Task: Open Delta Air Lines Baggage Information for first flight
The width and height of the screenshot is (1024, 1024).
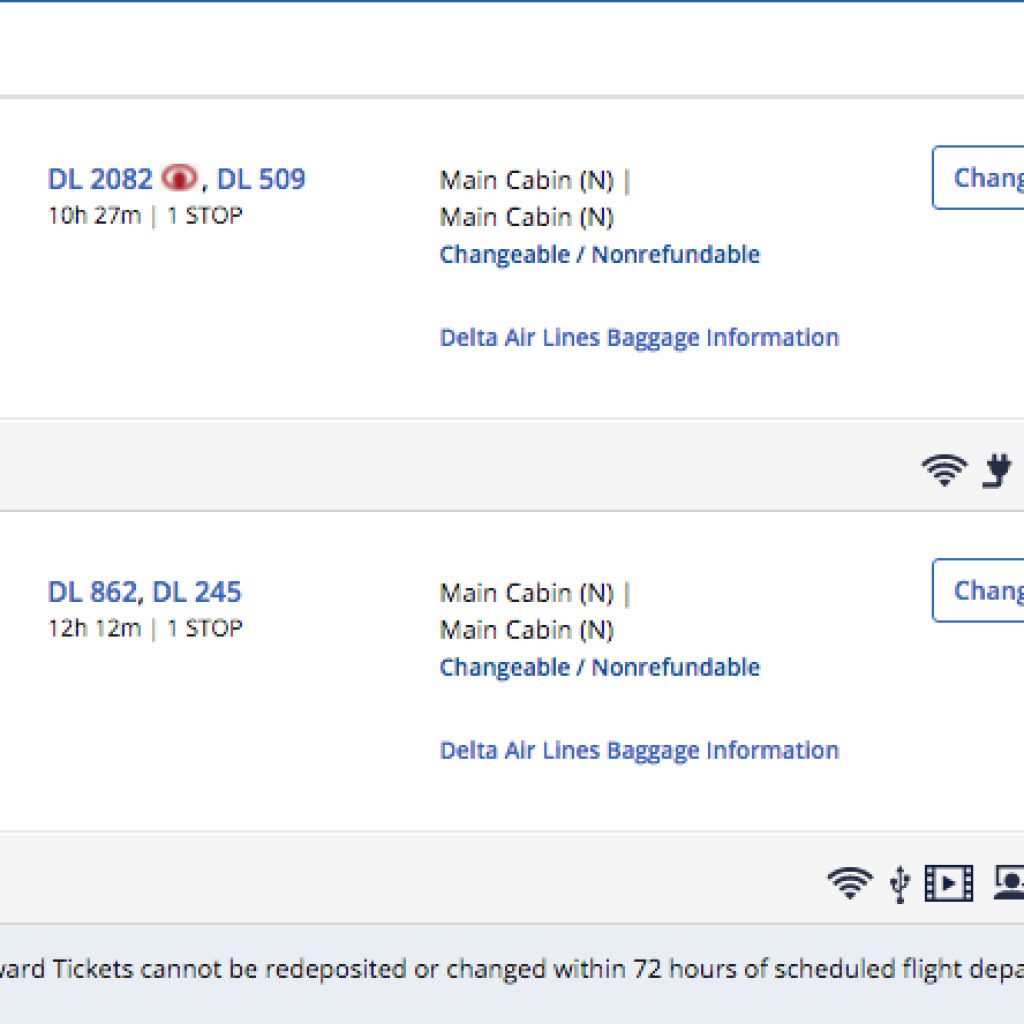Action: pos(639,338)
